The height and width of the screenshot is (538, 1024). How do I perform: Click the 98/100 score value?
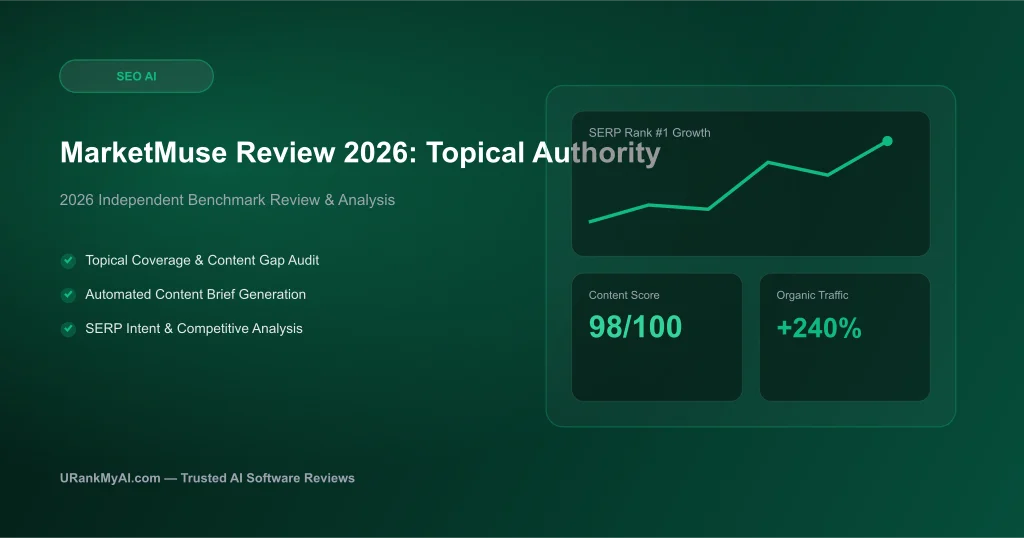pos(635,327)
